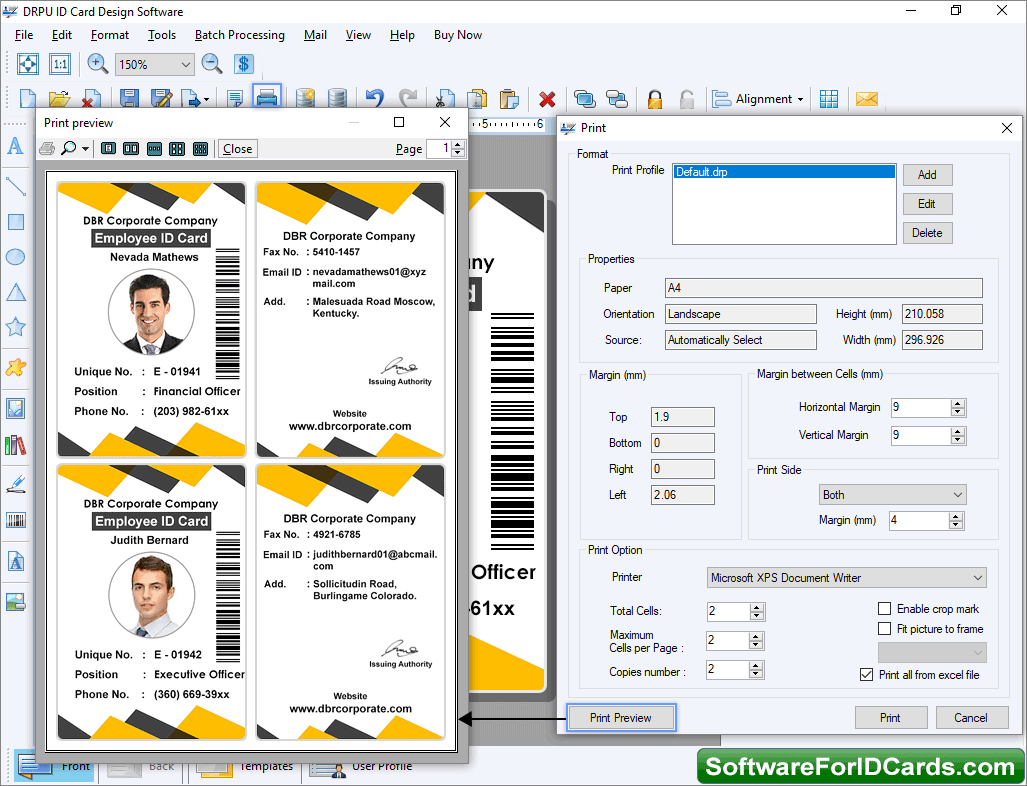Open the Format menu
Image resolution: width=1027 pixels, height=786 pixels.
pos(109,35)
